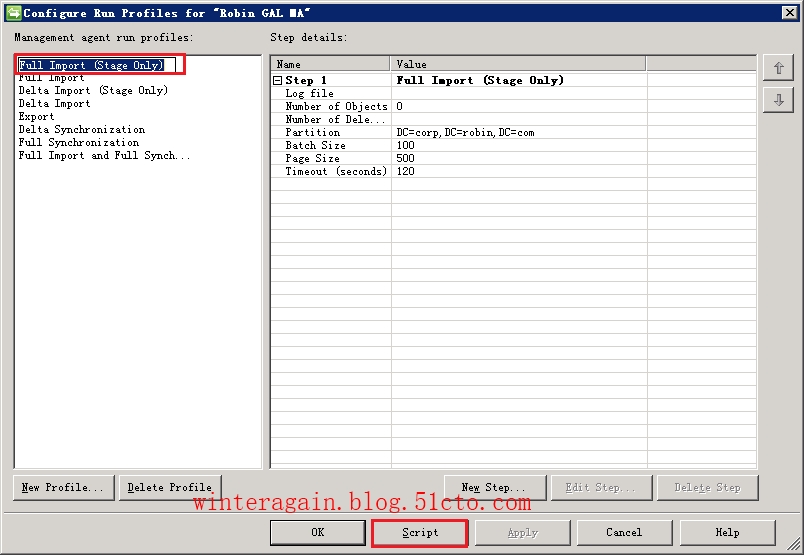Image resolution: width=804 pixels, height=555 pixels.
Task: Click the Partition row label
Action: [313, 132]
